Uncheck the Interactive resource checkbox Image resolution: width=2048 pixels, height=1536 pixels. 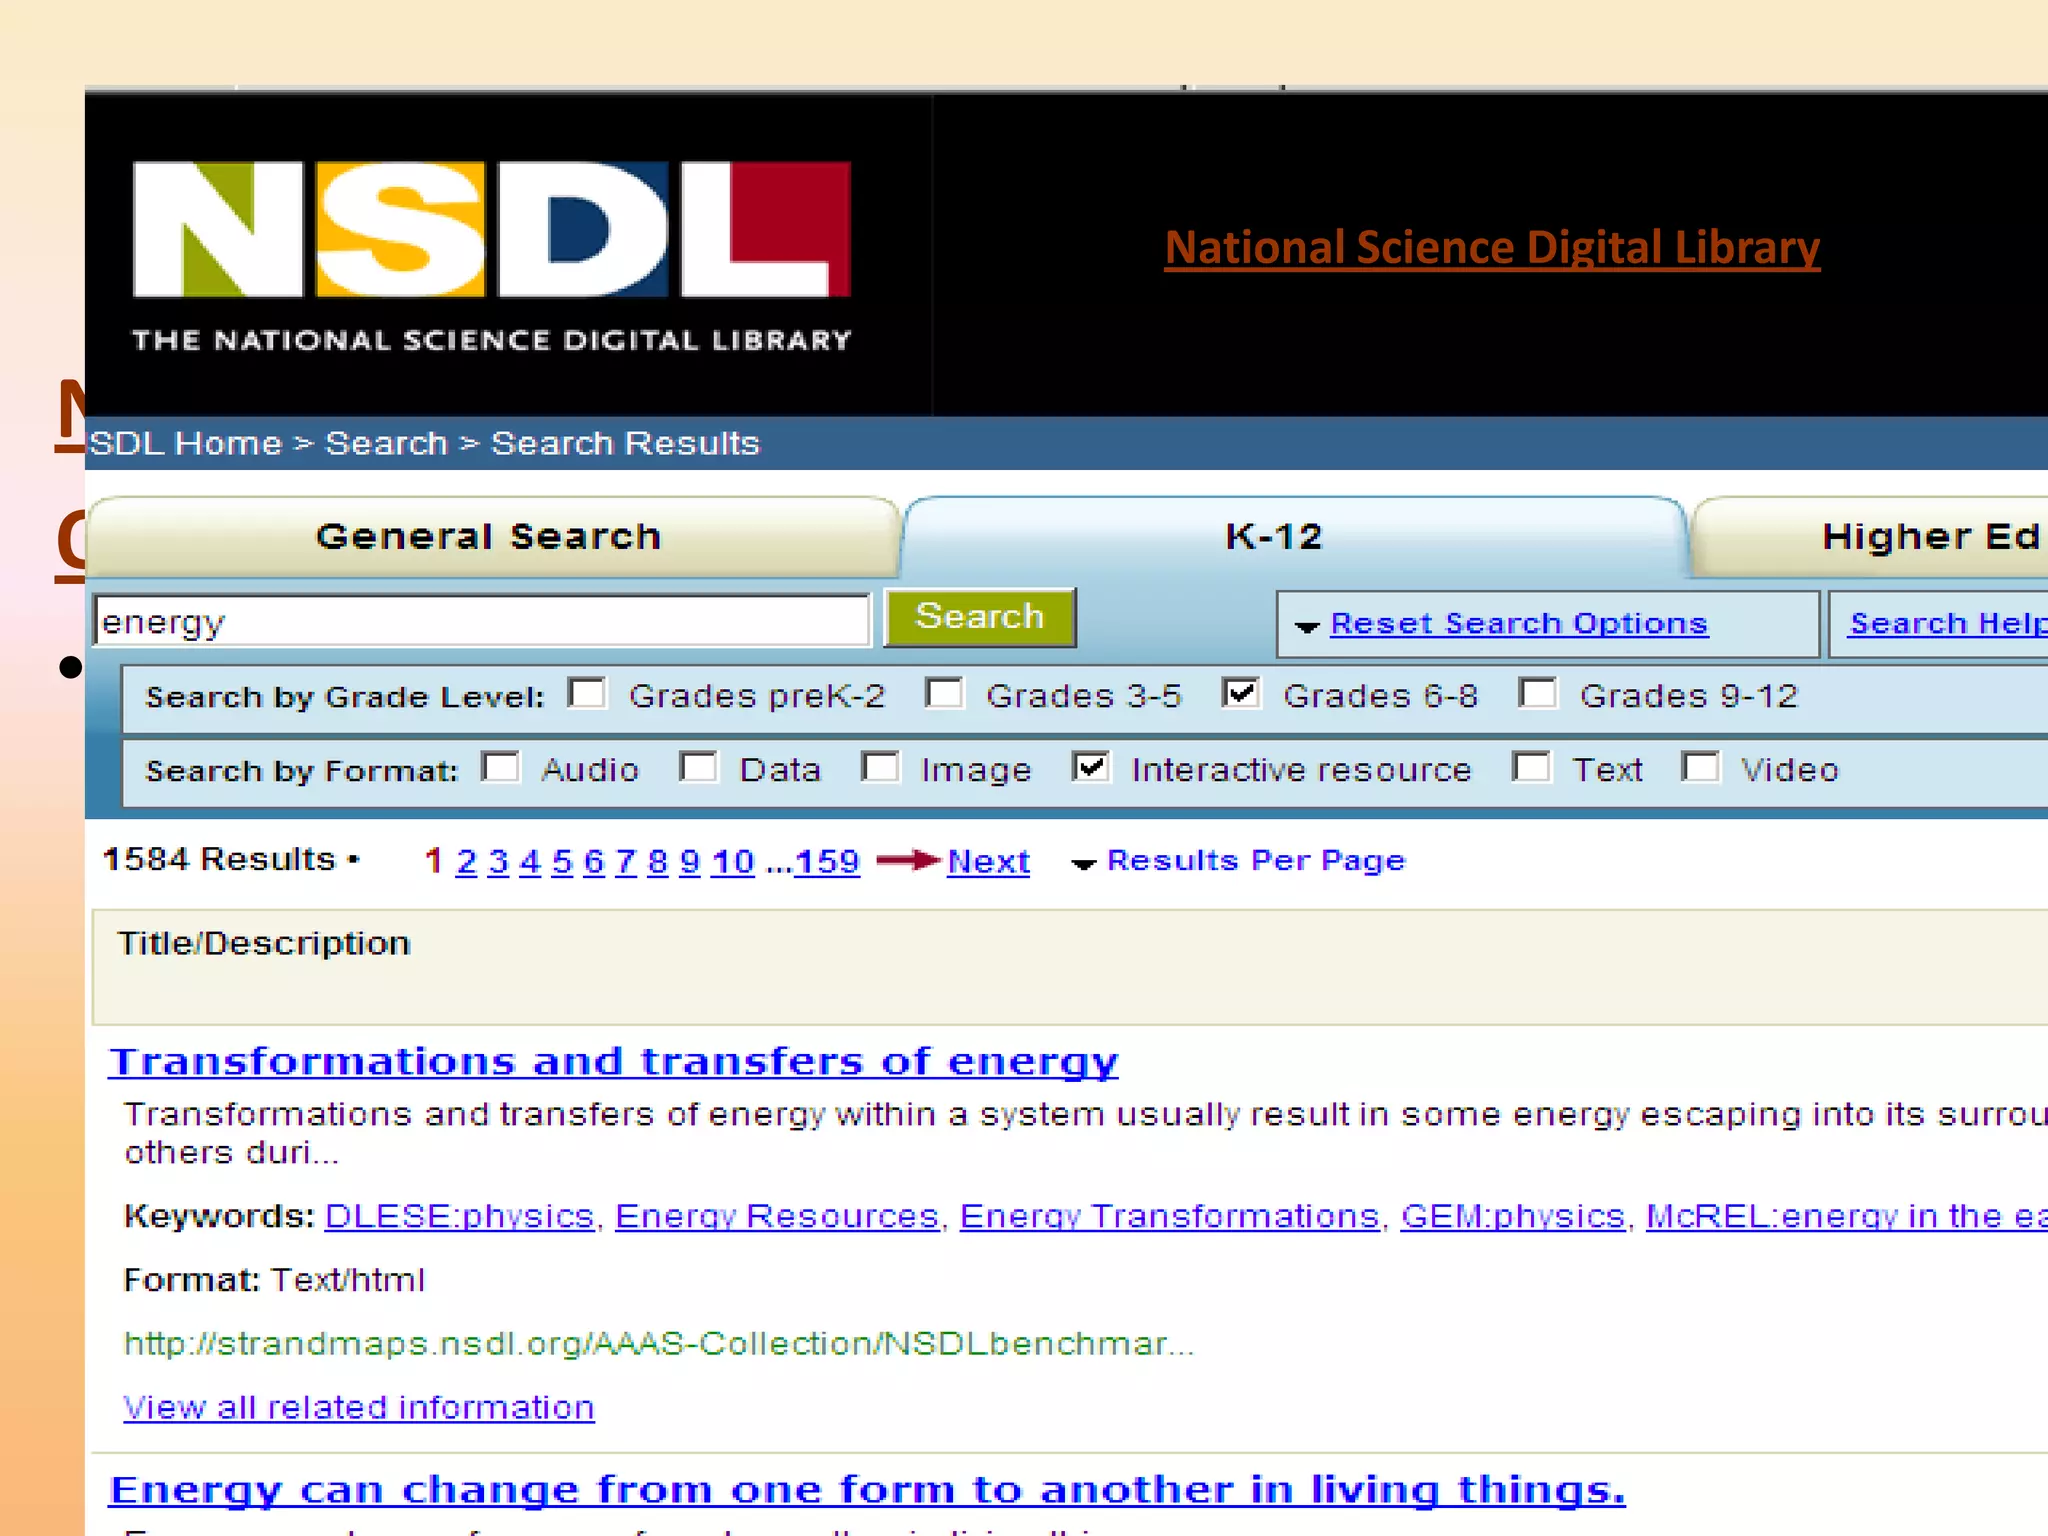[x=1090, y=767]
